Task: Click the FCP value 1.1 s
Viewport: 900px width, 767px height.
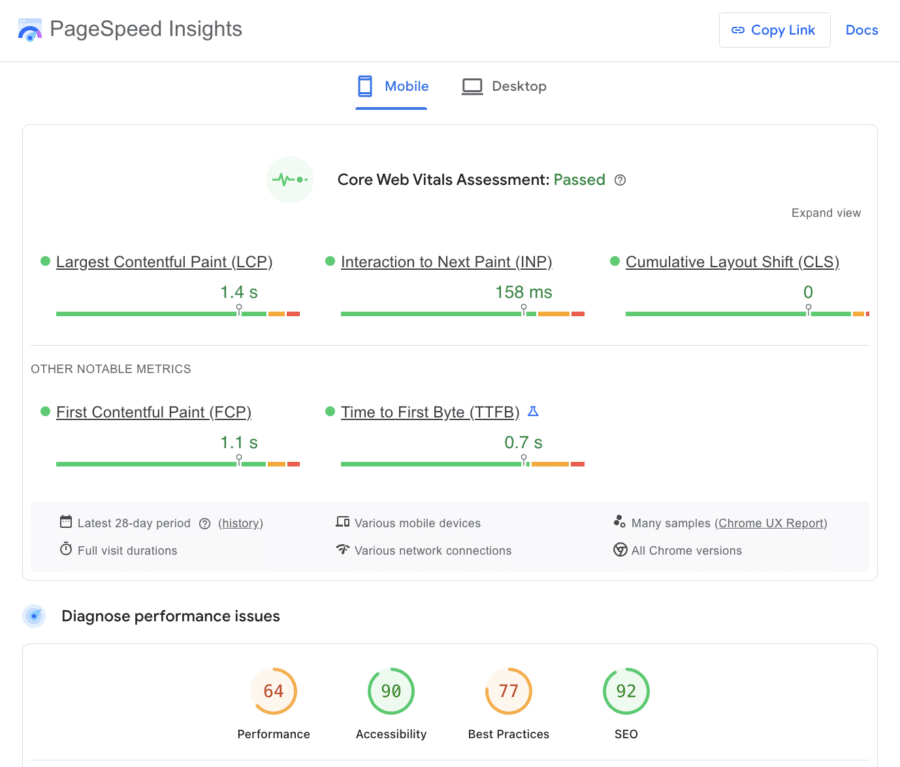Action: click(x=239, y=443)
